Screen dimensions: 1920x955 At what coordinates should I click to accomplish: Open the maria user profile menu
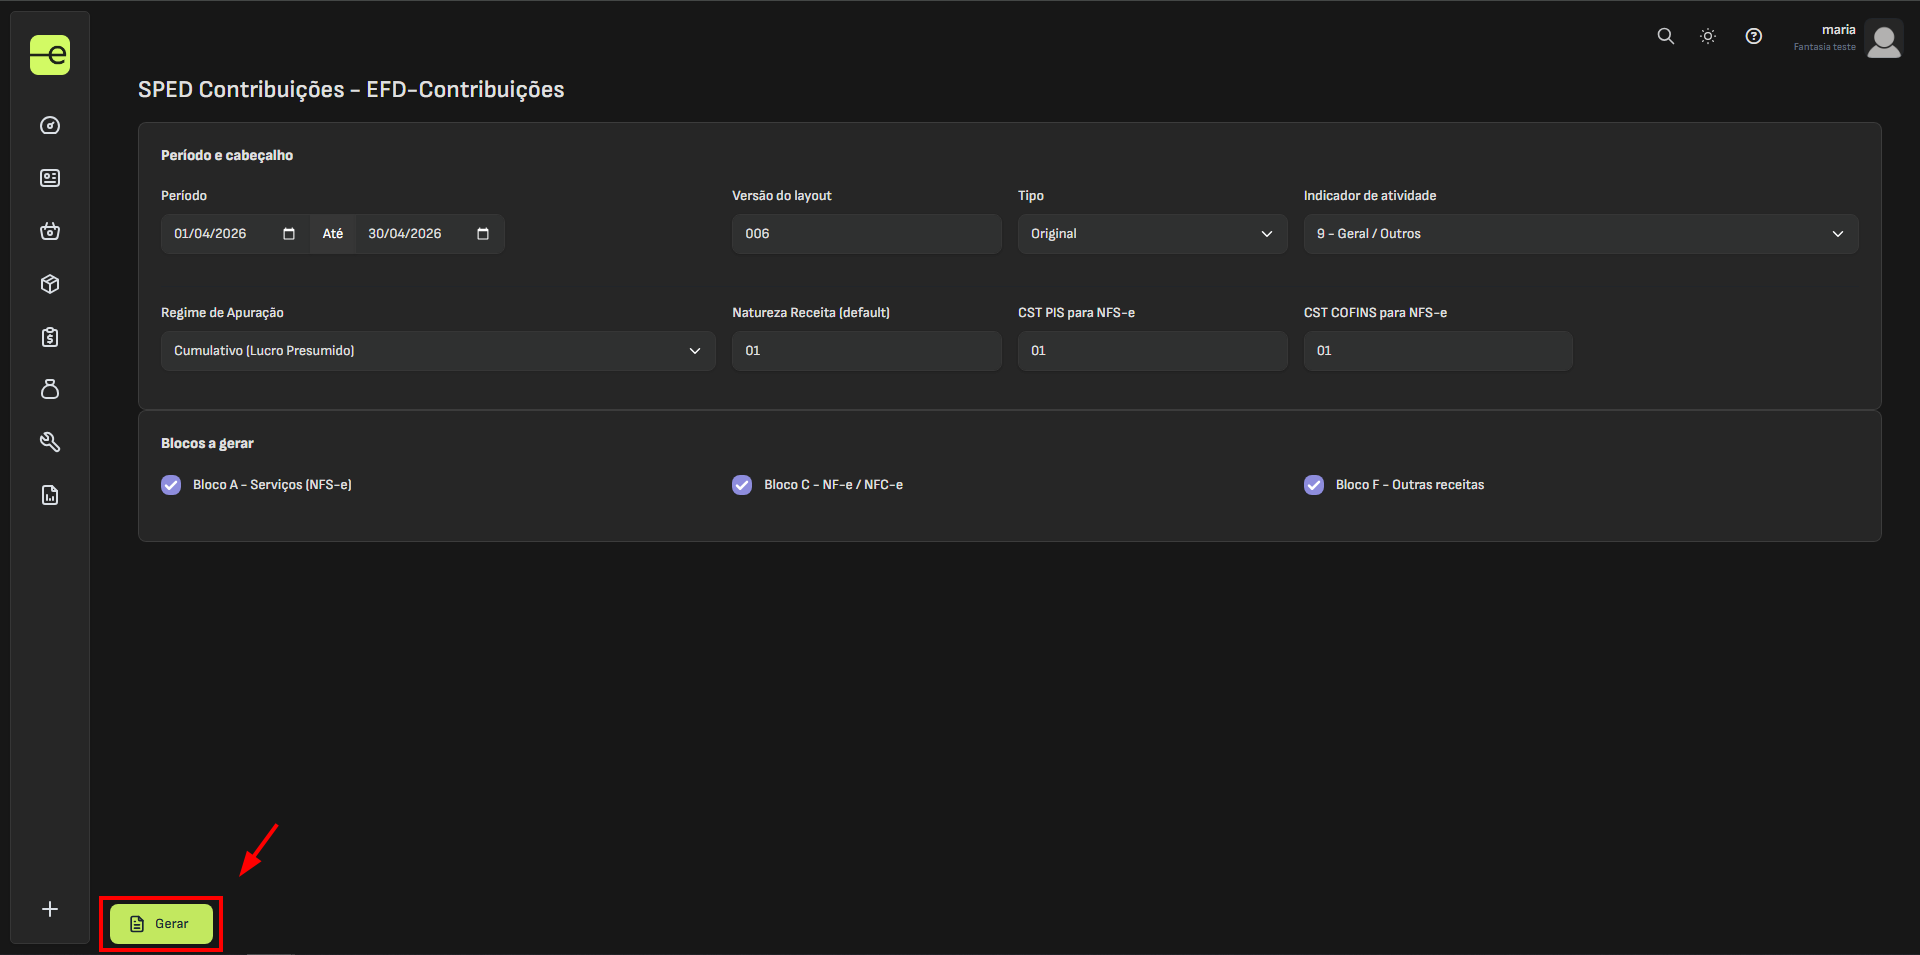(x=1848, y=39)
